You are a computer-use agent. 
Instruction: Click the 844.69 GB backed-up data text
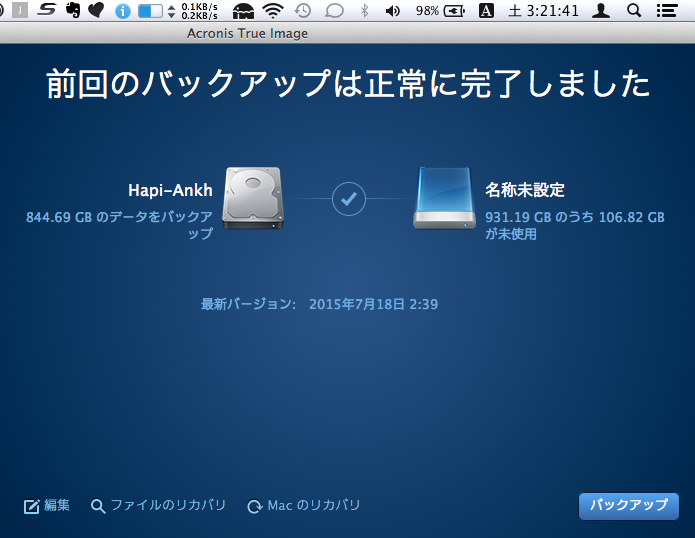(x=119, y=225)
